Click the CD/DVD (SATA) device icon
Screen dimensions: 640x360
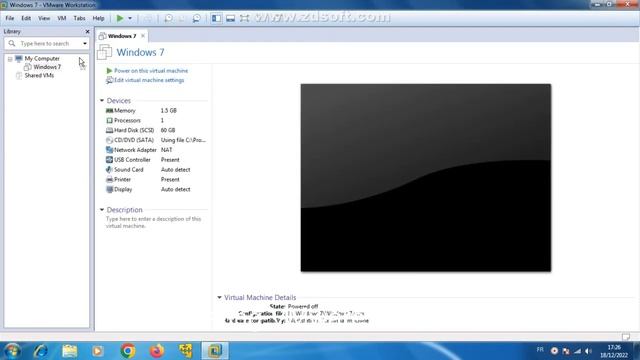click(x=109, y=140)
